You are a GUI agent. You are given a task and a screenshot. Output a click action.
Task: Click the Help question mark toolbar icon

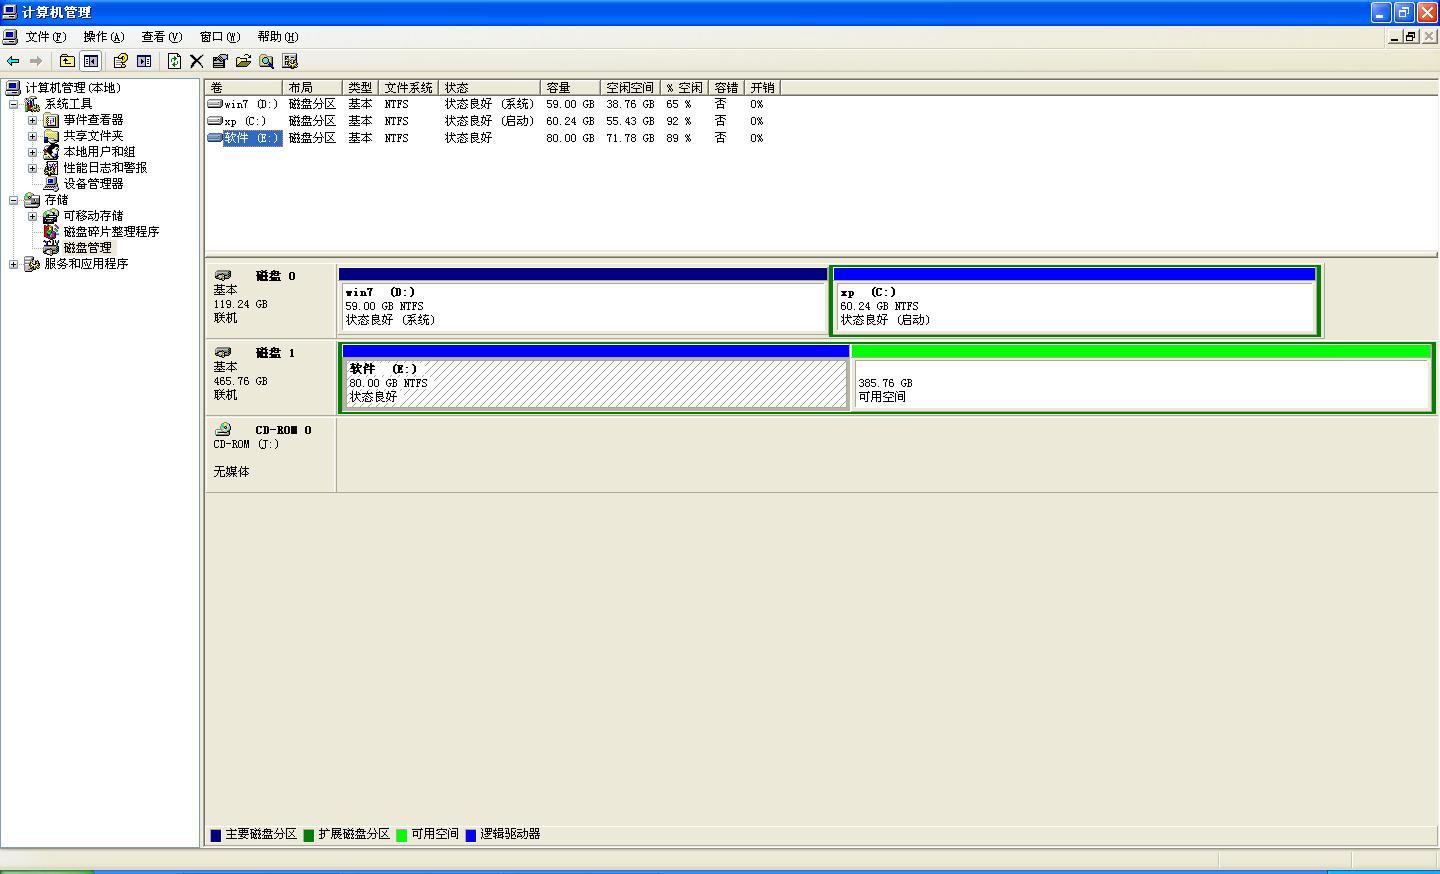point(120,61)
